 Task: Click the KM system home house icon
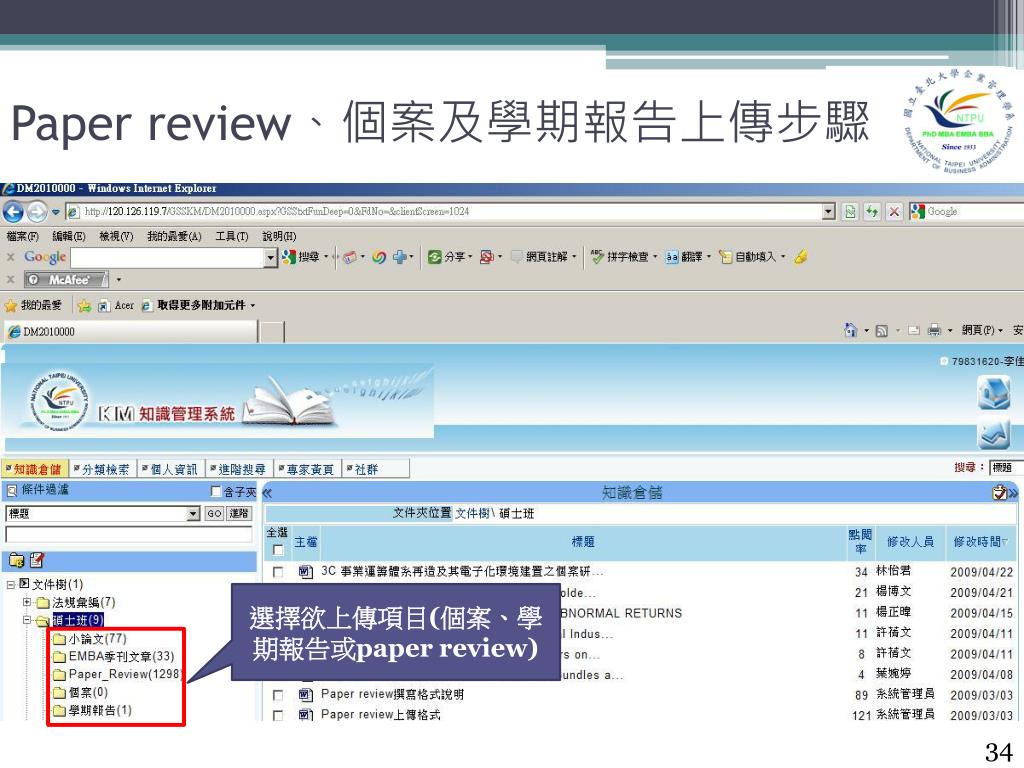tap(993, 394)
